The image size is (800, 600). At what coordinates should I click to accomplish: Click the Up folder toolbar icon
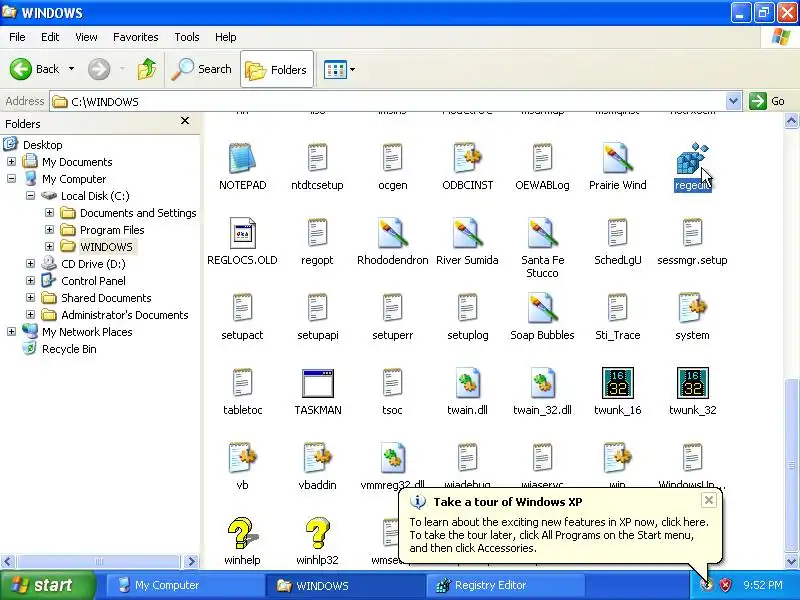point(147,69)
